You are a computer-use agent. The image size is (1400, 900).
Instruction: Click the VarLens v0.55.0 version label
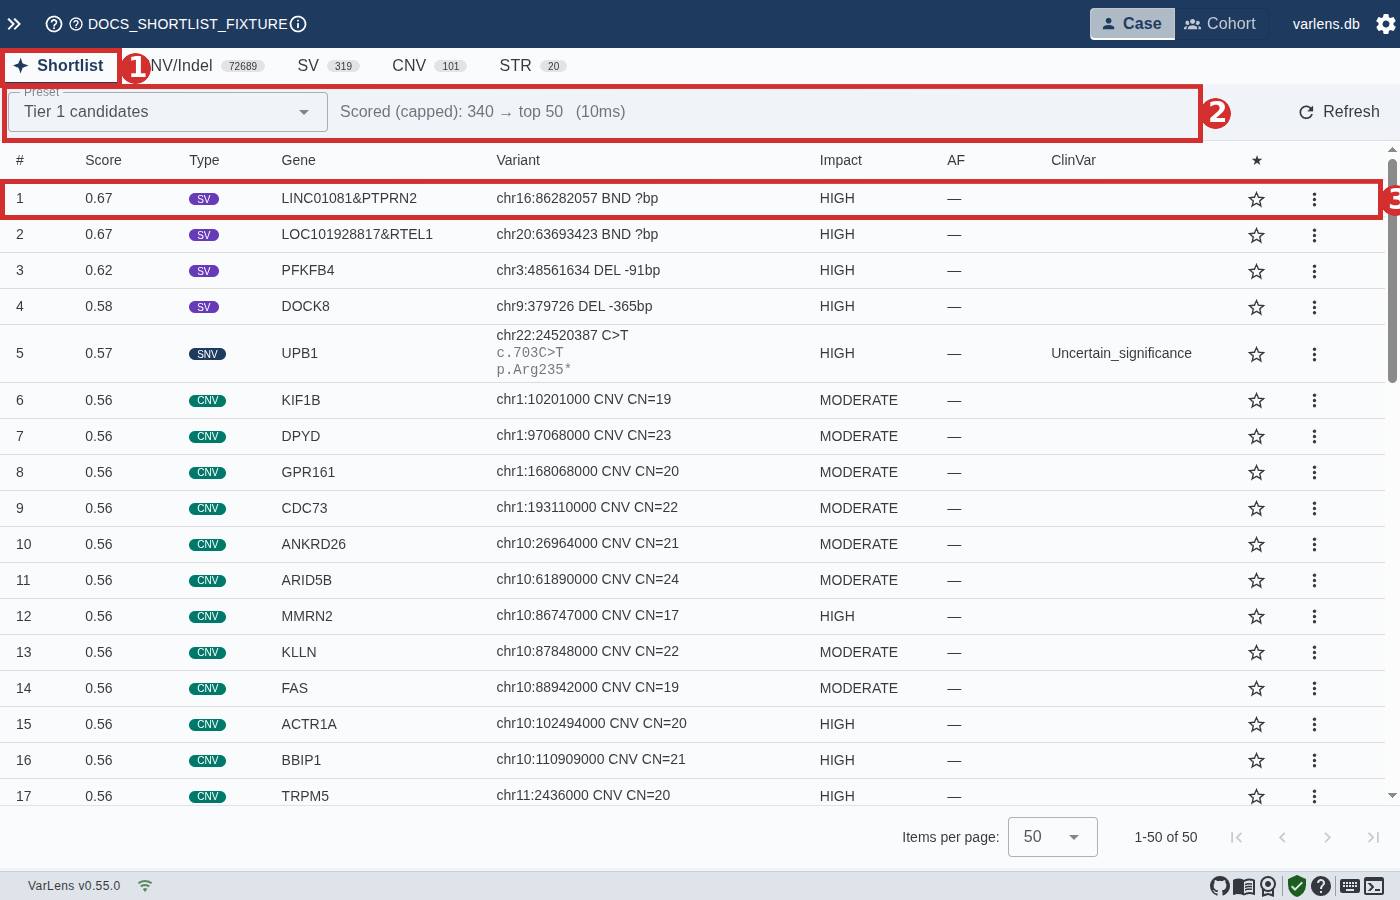pyautogui.click(x=74, y=886)
